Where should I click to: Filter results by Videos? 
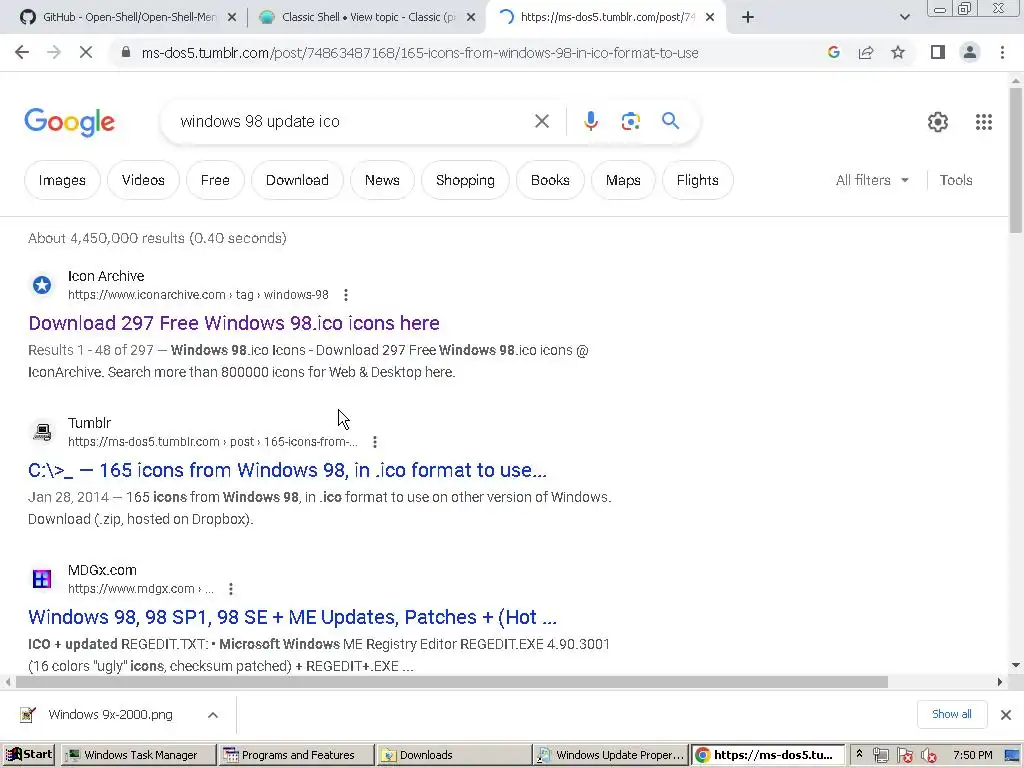point(143,180)
